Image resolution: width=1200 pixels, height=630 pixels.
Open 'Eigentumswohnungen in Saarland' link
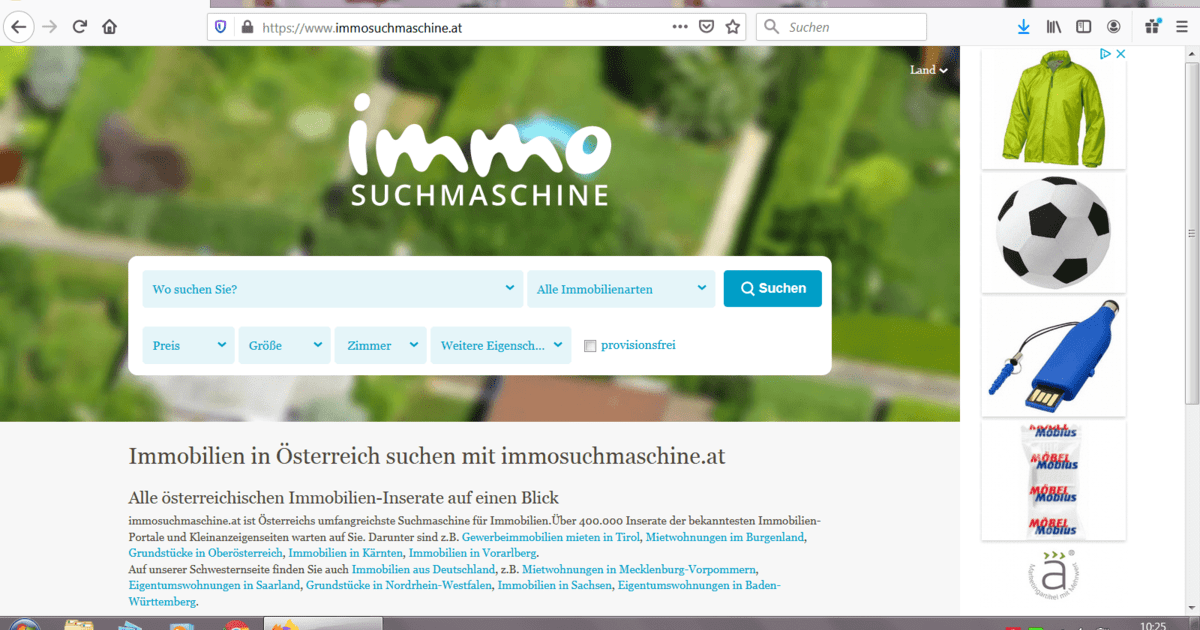point(214,586)
